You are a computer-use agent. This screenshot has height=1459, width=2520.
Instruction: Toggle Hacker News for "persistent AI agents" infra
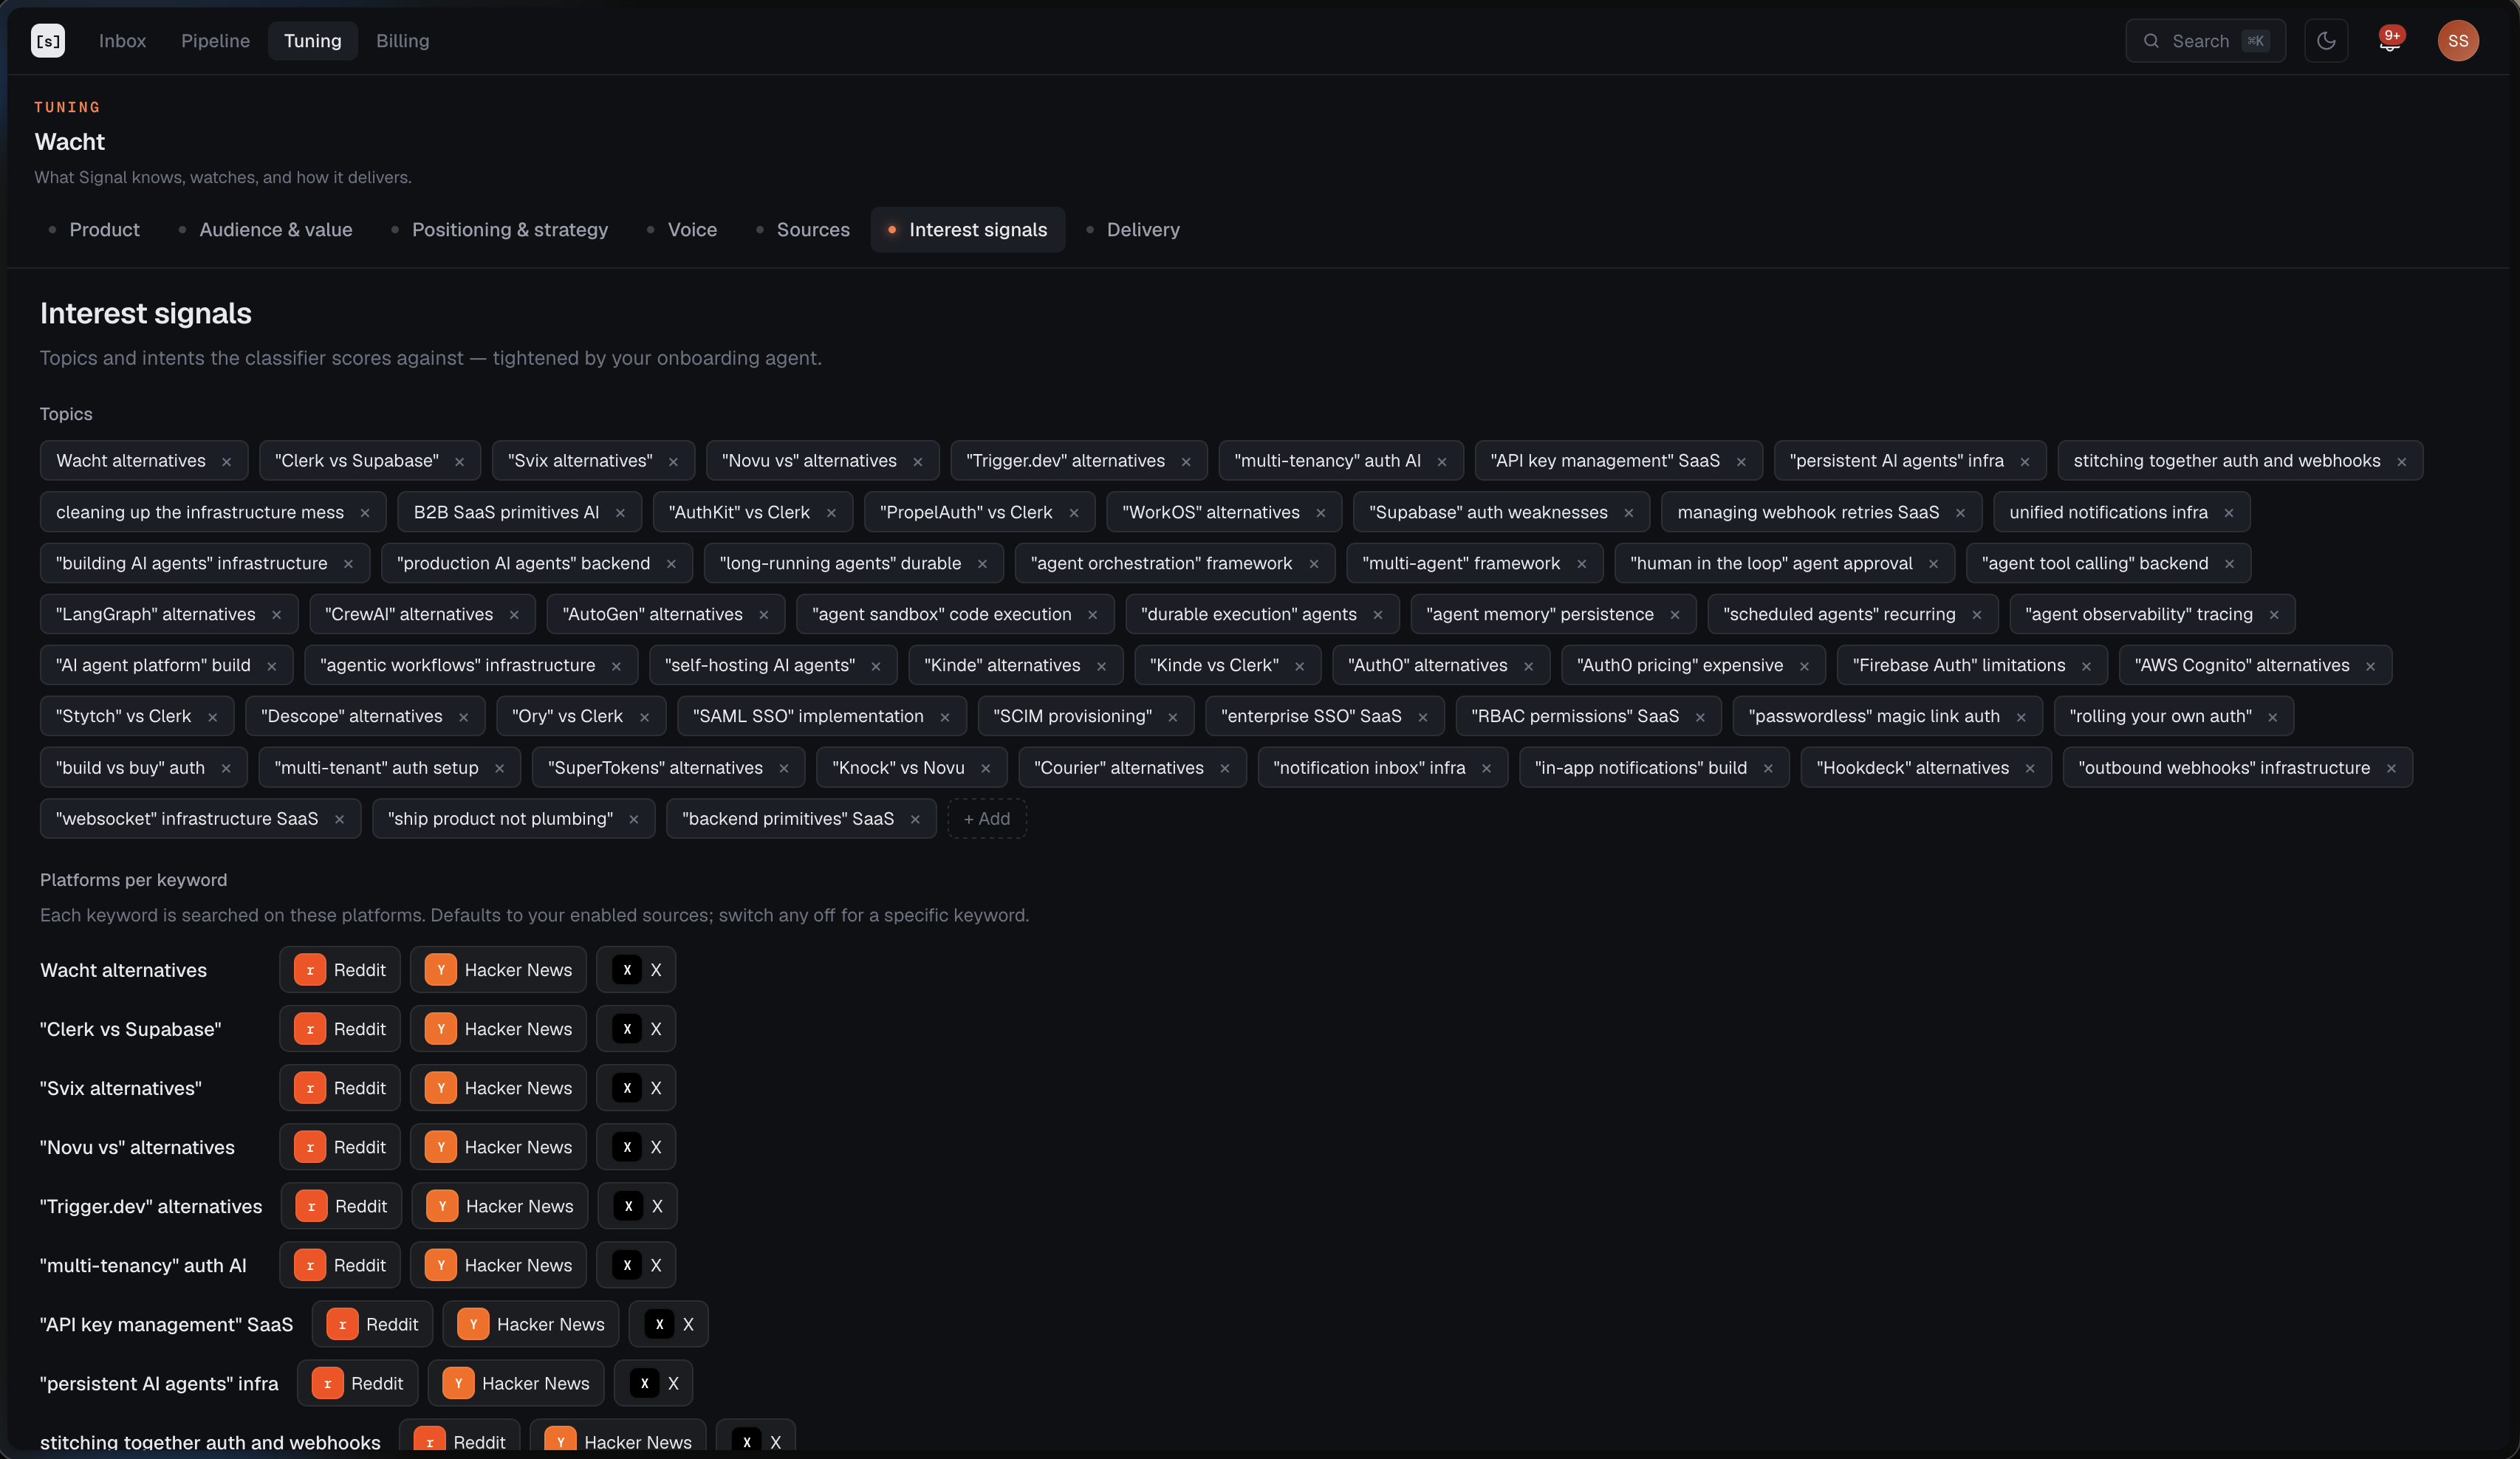coord(516,1383)
